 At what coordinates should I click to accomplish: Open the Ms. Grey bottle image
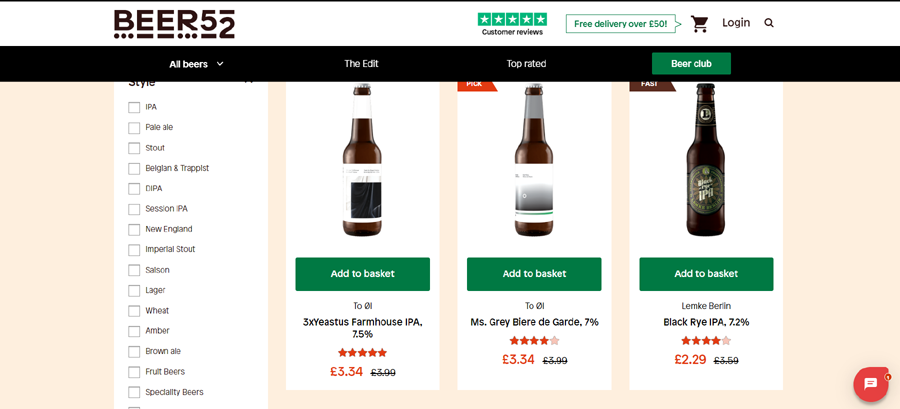click(x=534, y=161)
